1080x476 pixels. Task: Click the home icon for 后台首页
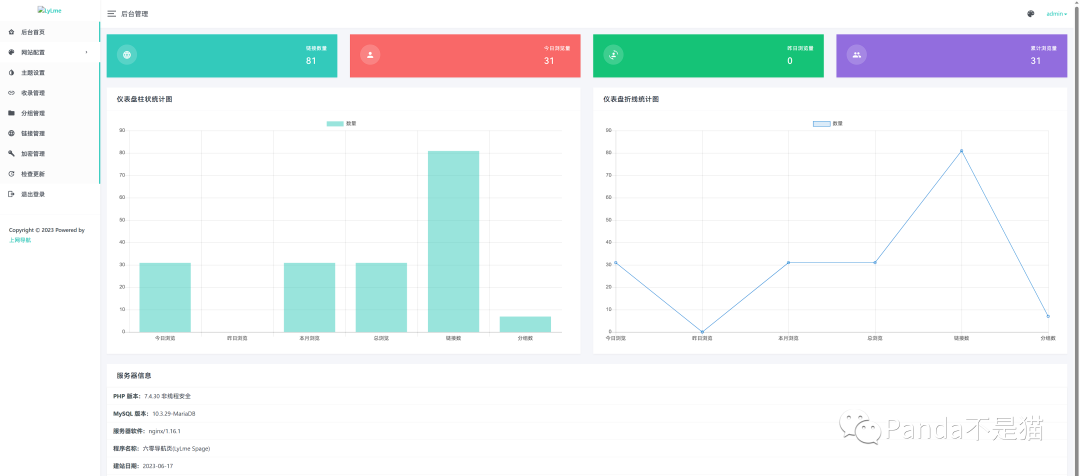11,32
